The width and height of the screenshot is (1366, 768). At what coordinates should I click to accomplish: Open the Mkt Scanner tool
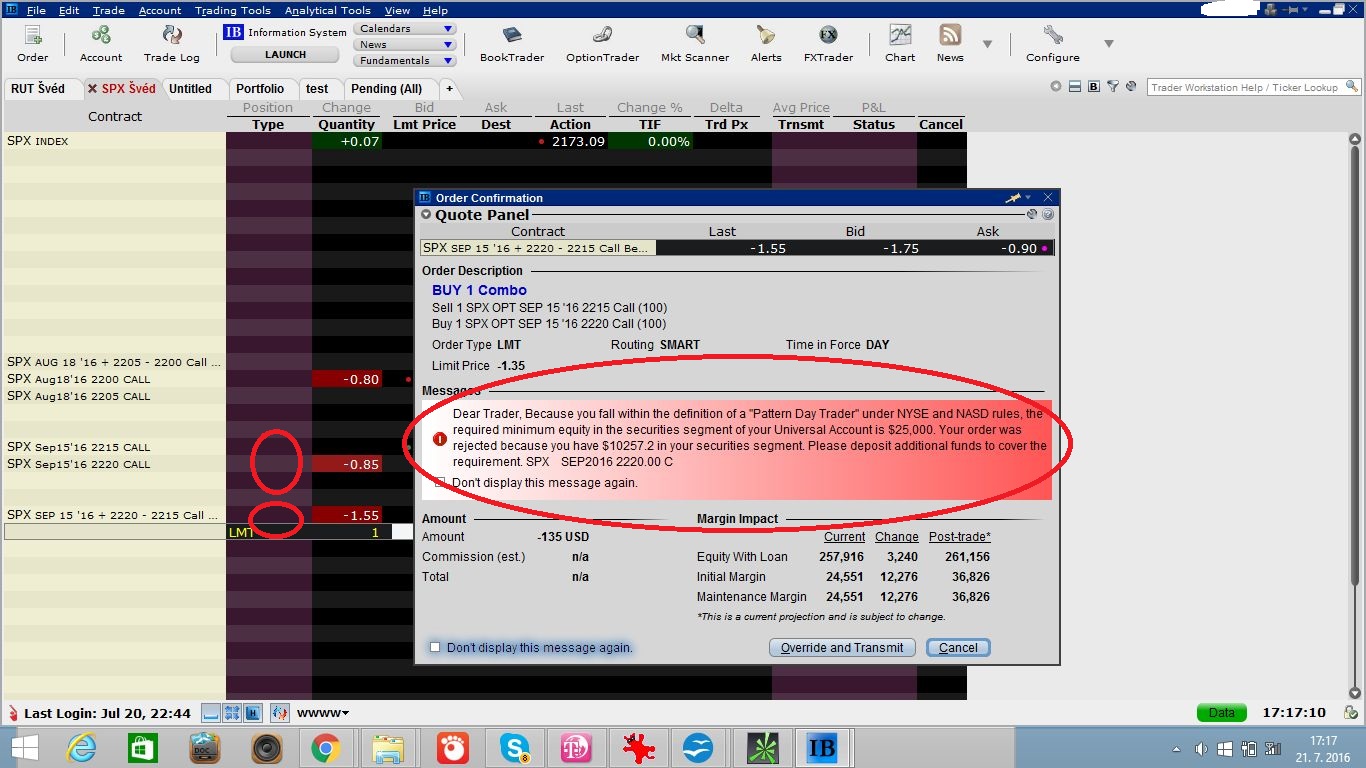click(x=695, y=44)
